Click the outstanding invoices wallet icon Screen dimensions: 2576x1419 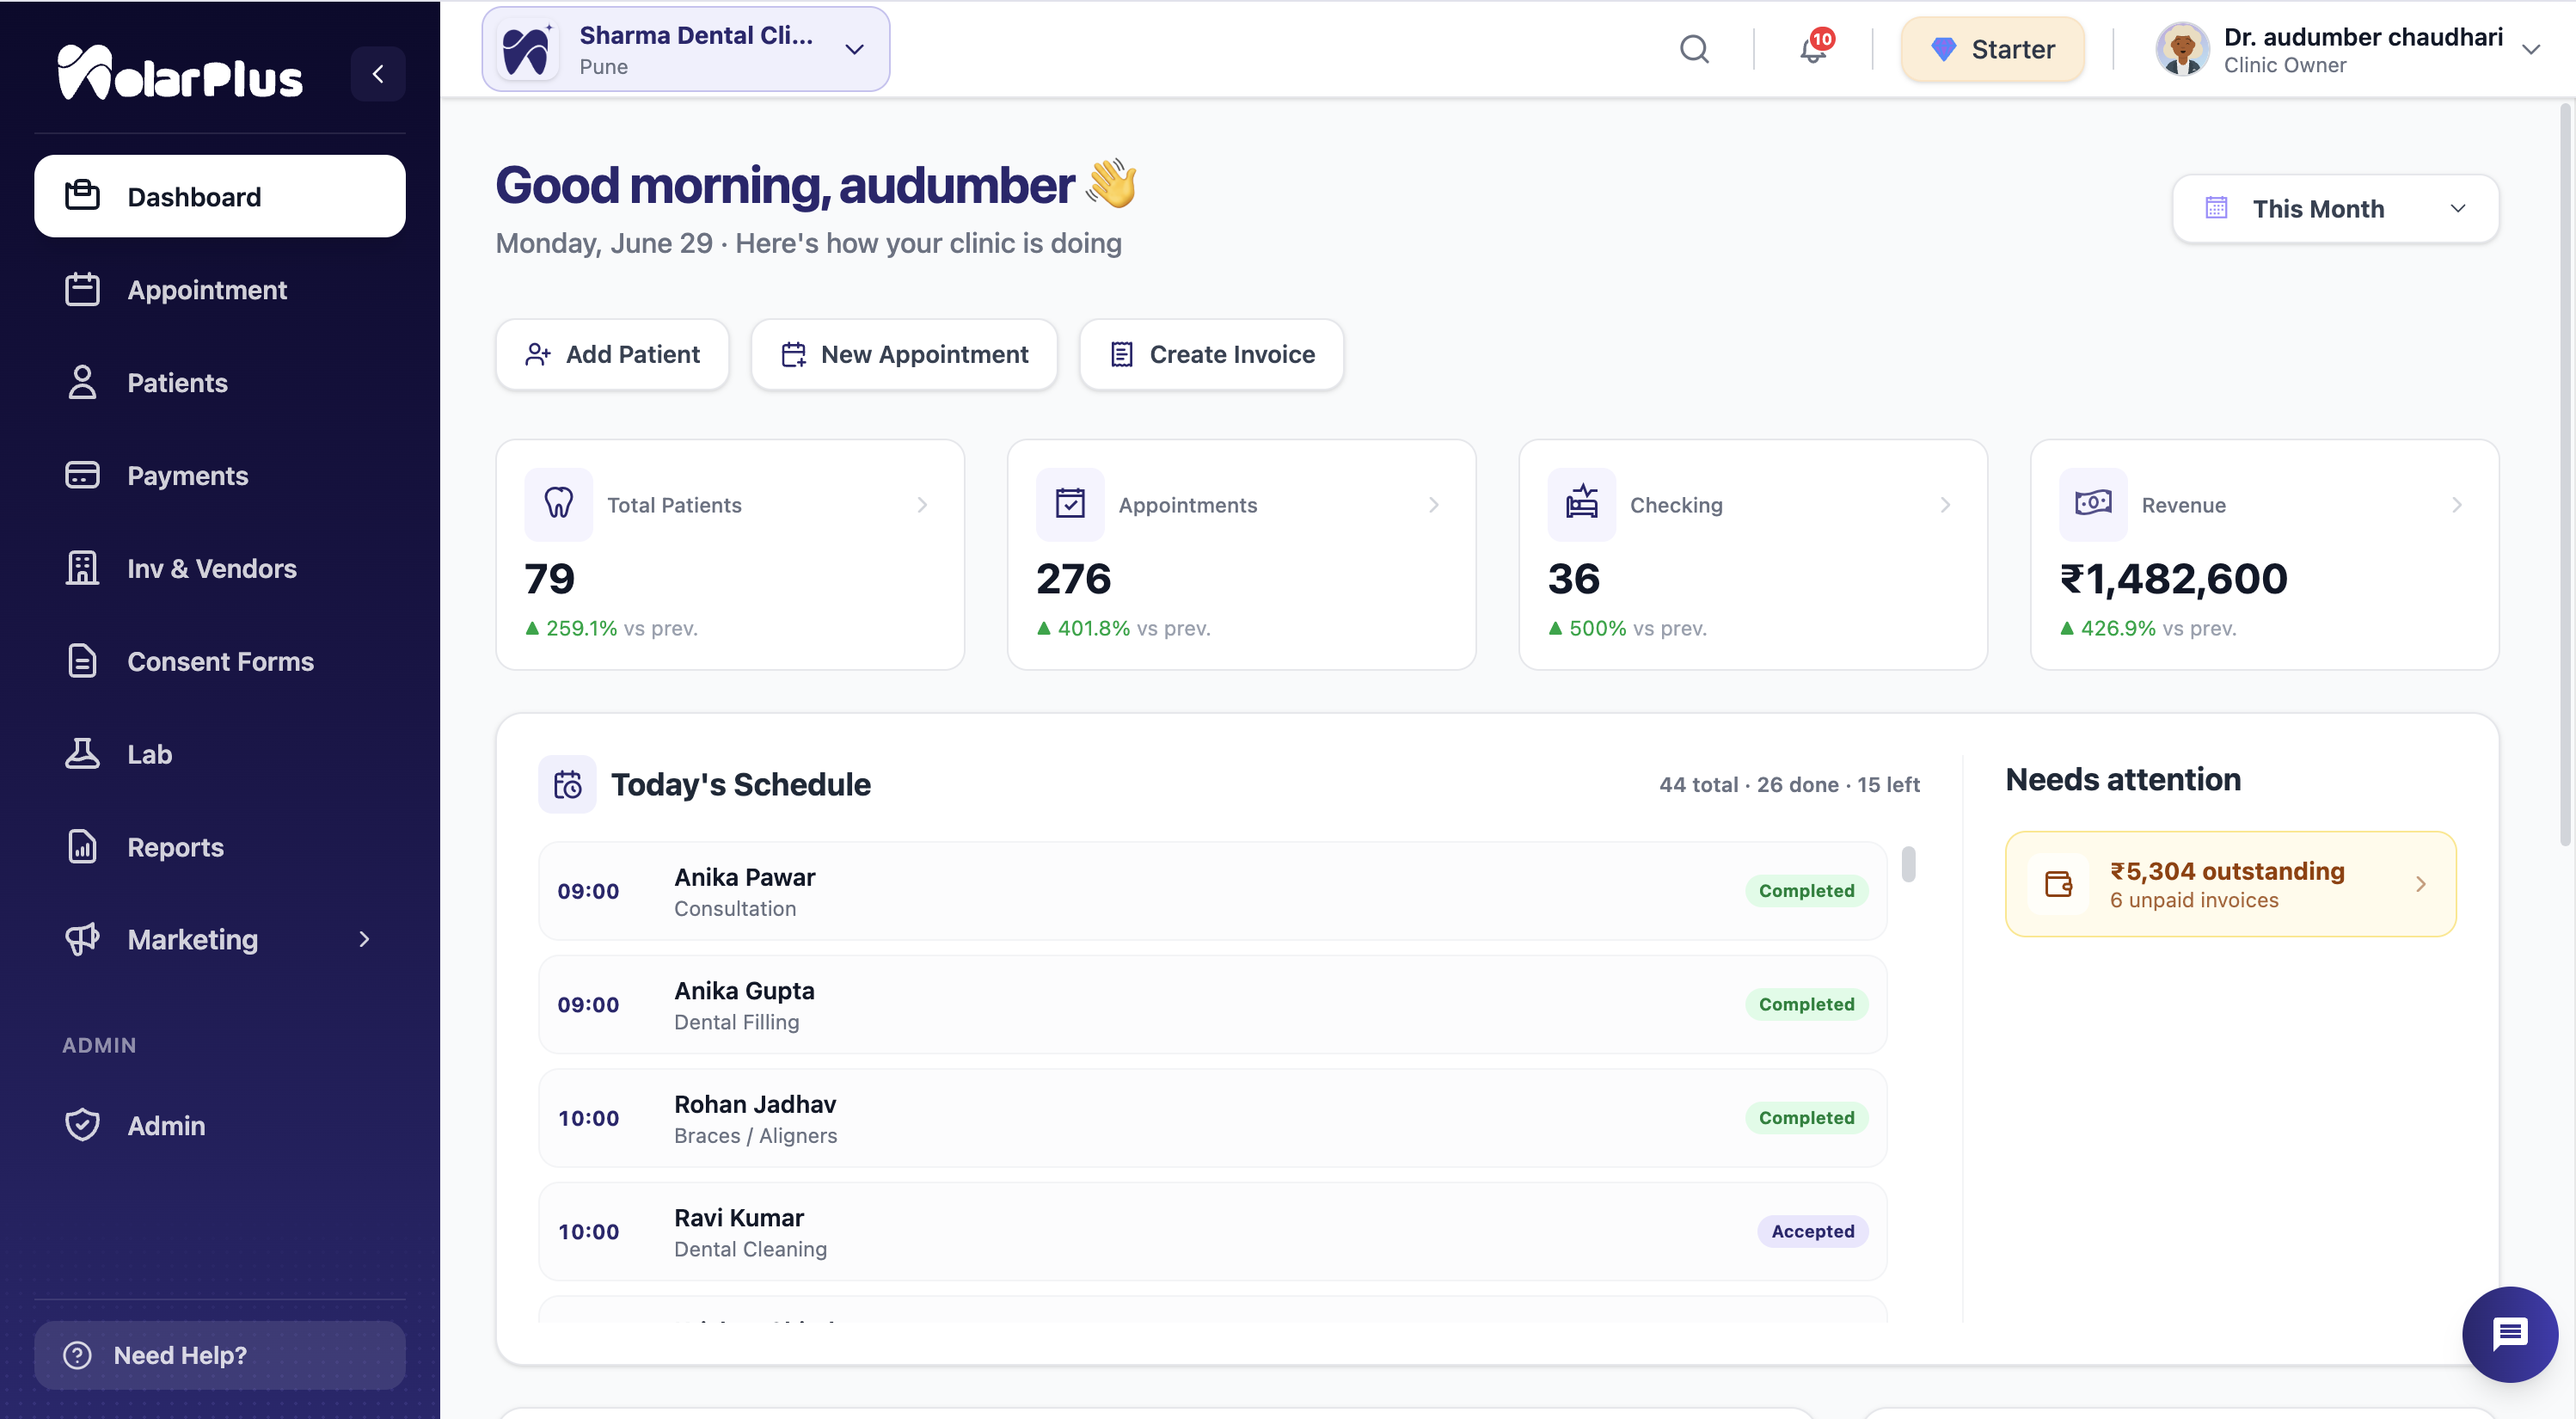pyautogui.click(x=2058, y=884)
